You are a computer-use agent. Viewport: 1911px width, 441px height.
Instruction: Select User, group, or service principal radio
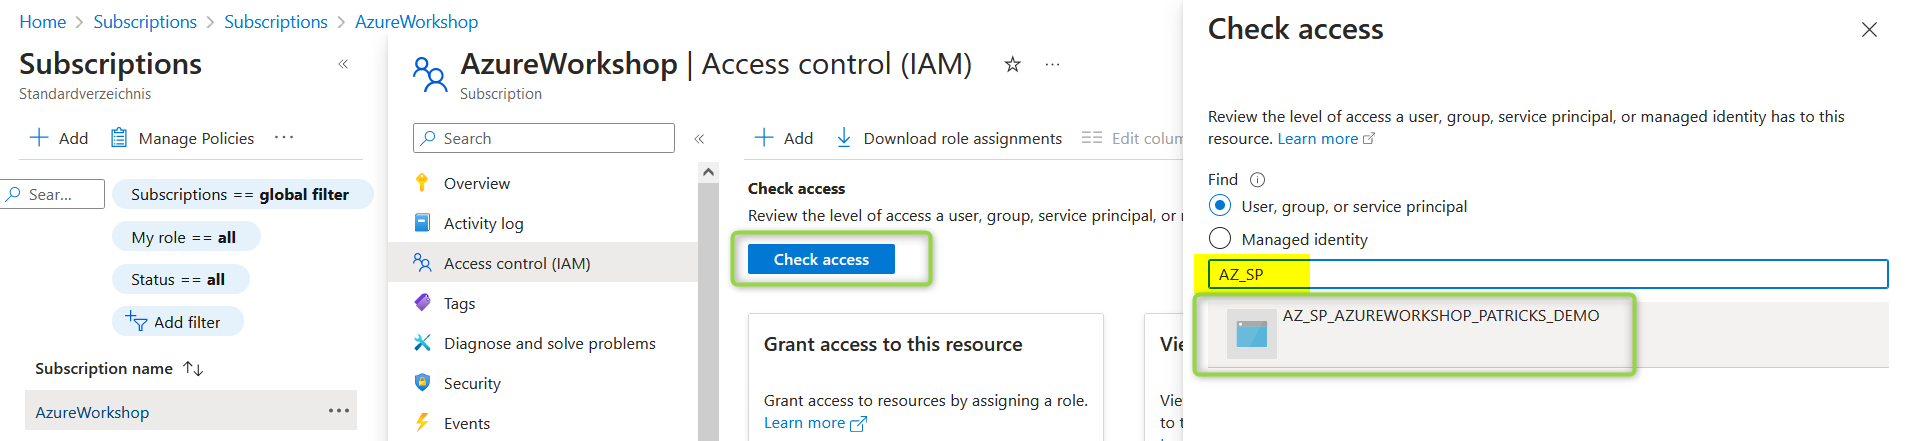[1220, 205]
